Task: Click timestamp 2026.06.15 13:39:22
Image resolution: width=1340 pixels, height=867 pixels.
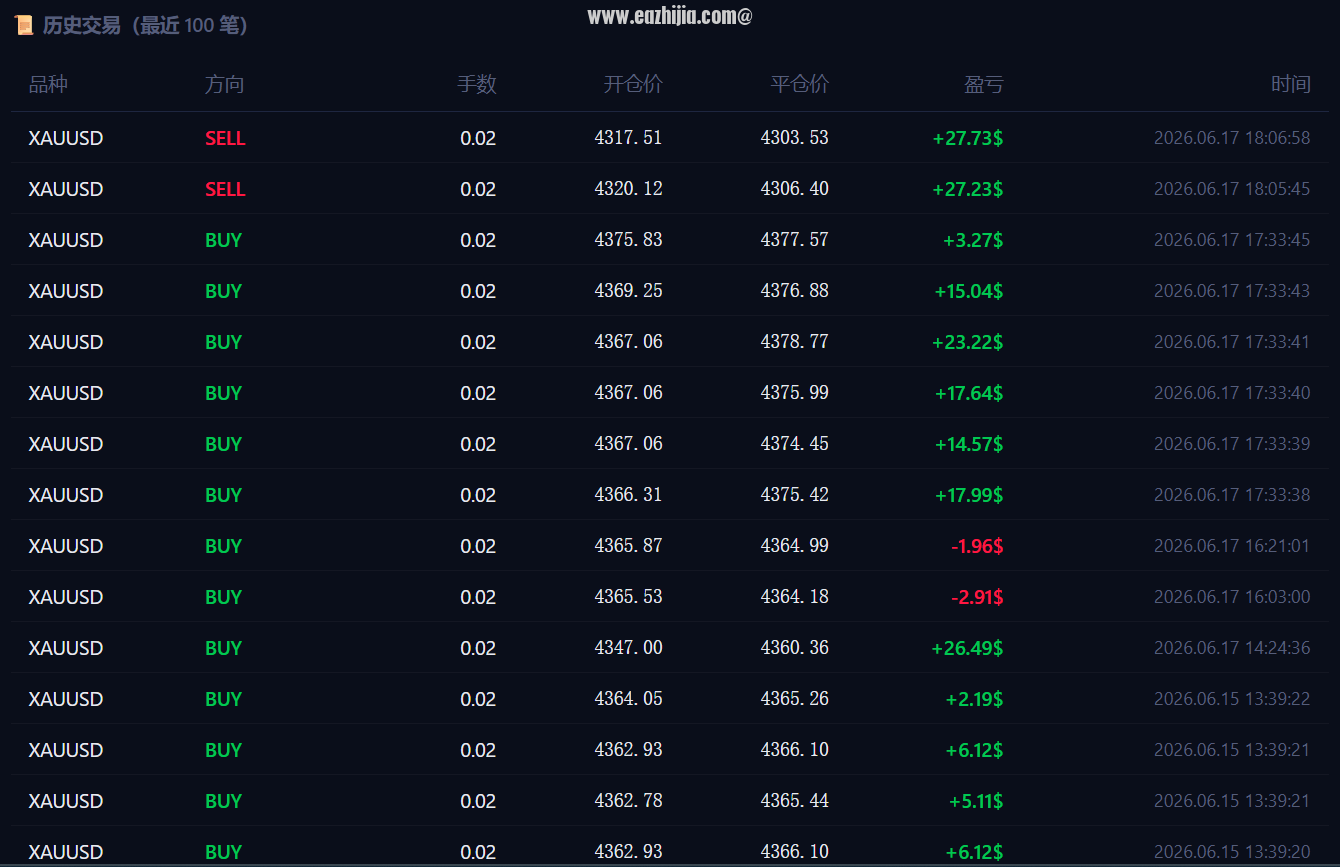Action: click(x=1232, y=699)
